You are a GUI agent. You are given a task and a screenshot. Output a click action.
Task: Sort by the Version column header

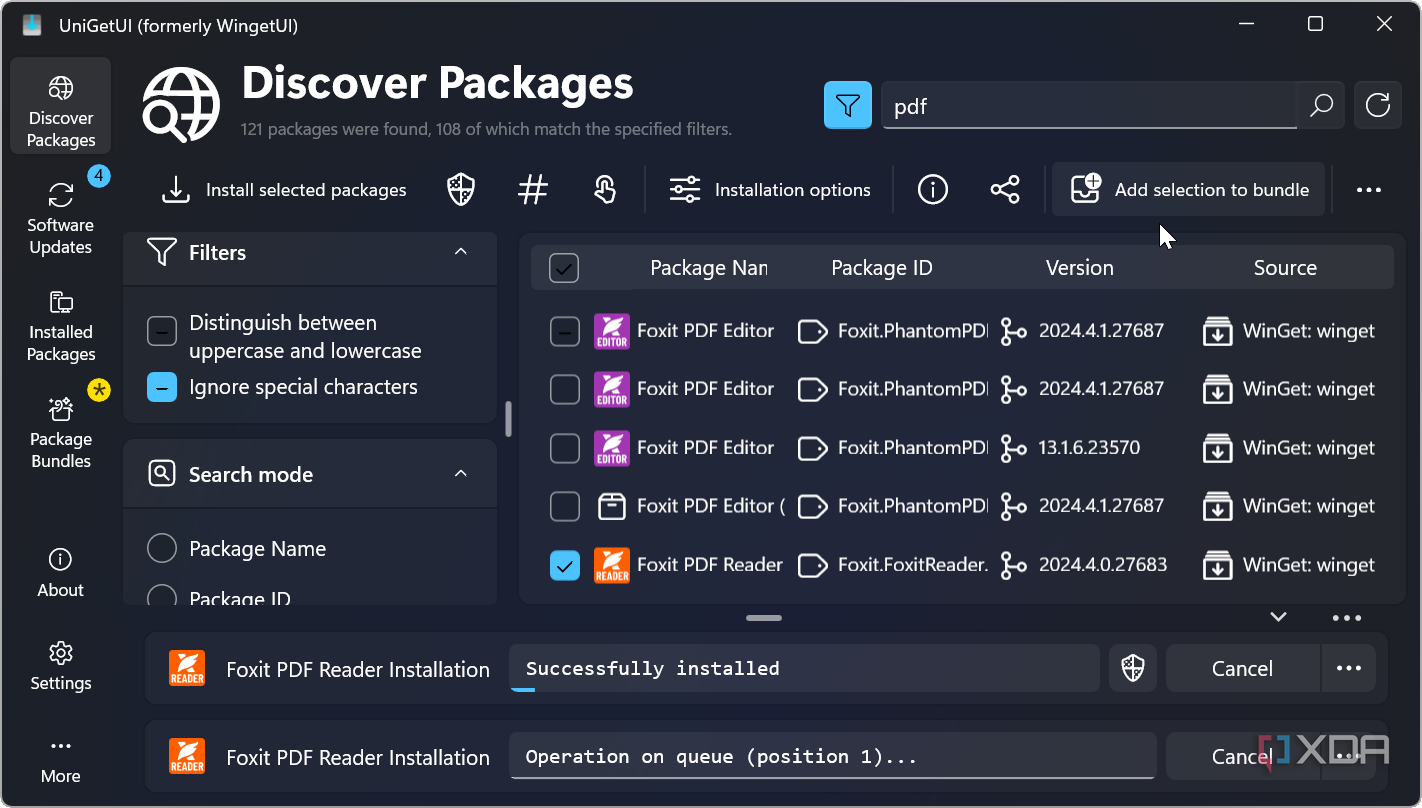coord(1080,268)
